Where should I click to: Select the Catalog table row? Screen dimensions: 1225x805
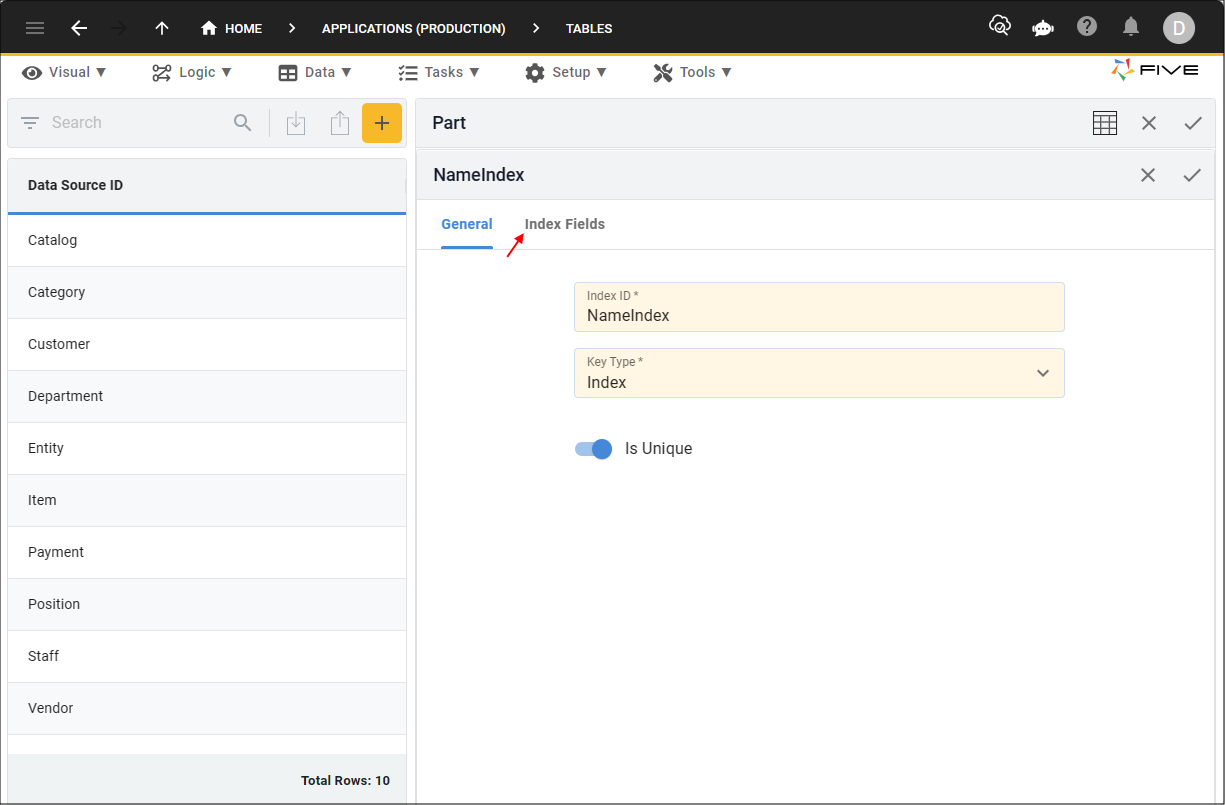207,240
